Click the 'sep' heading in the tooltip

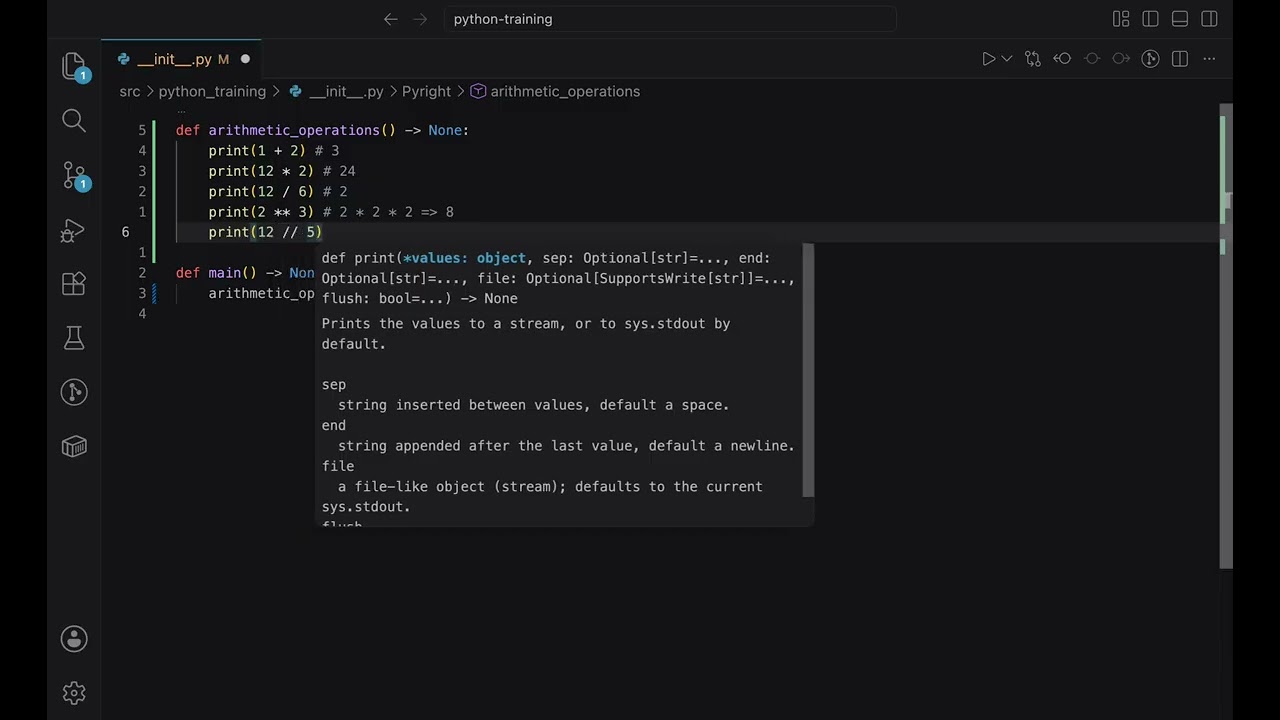pyautogui.click(x=334, y=385)
